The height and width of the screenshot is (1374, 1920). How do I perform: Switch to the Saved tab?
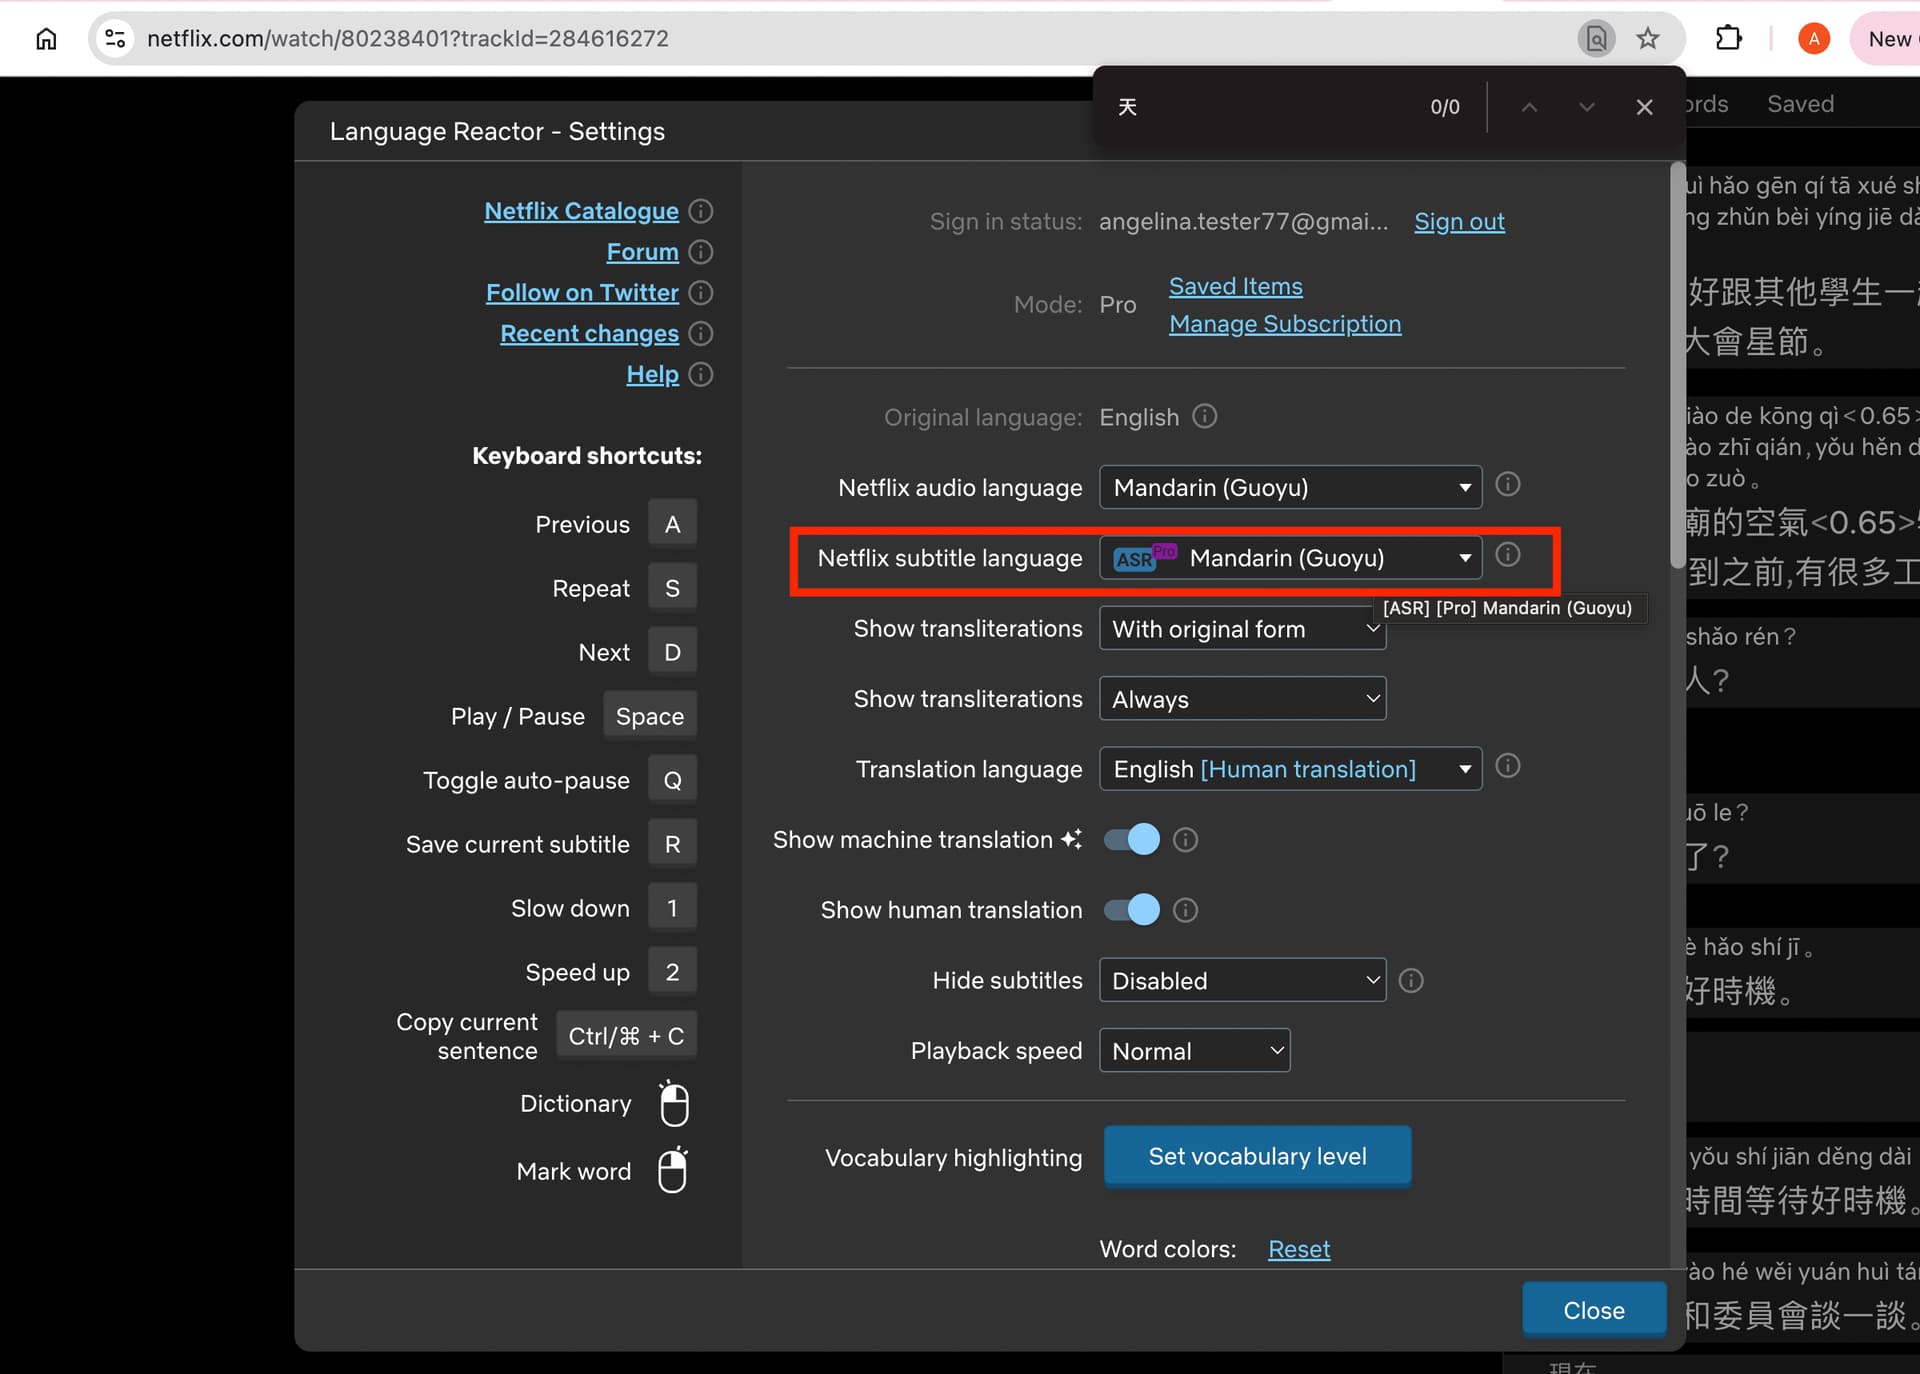(x=1800, y=104)
